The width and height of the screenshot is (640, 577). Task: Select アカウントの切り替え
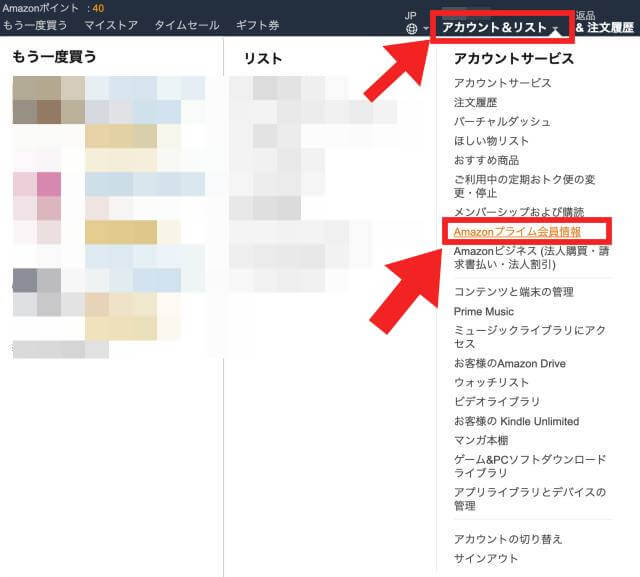(508, 539)
